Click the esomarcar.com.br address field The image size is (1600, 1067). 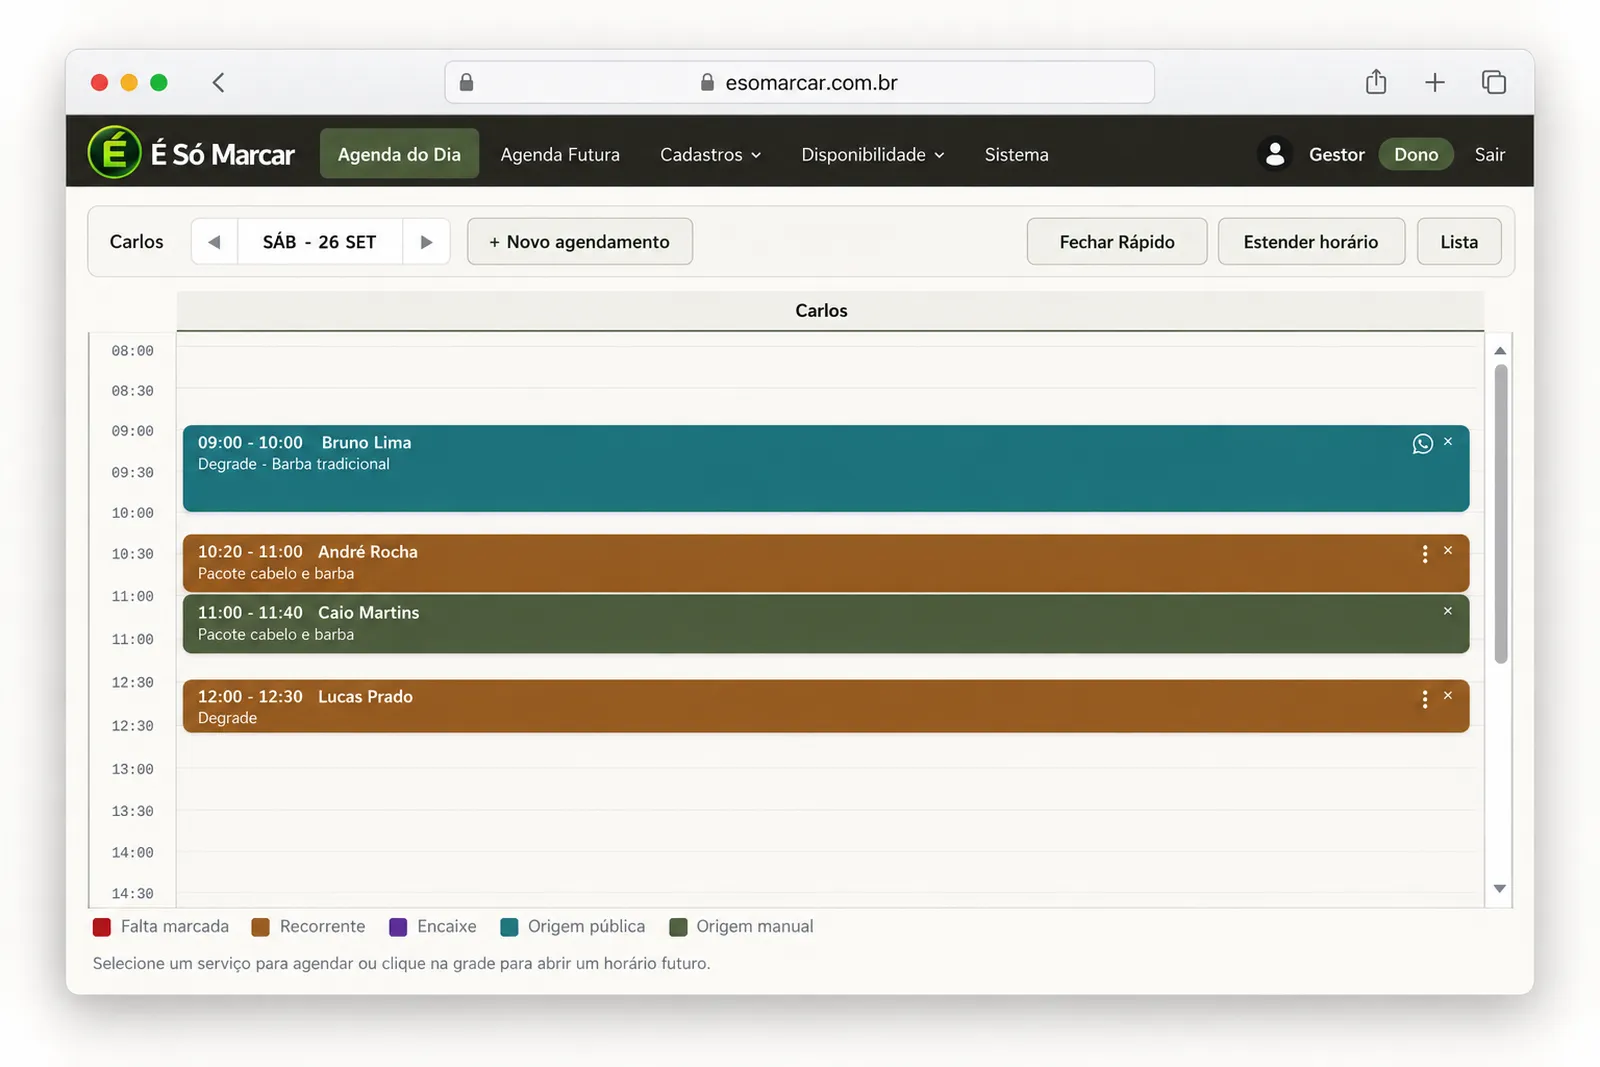pyautogui.click(x=800, y=82)
